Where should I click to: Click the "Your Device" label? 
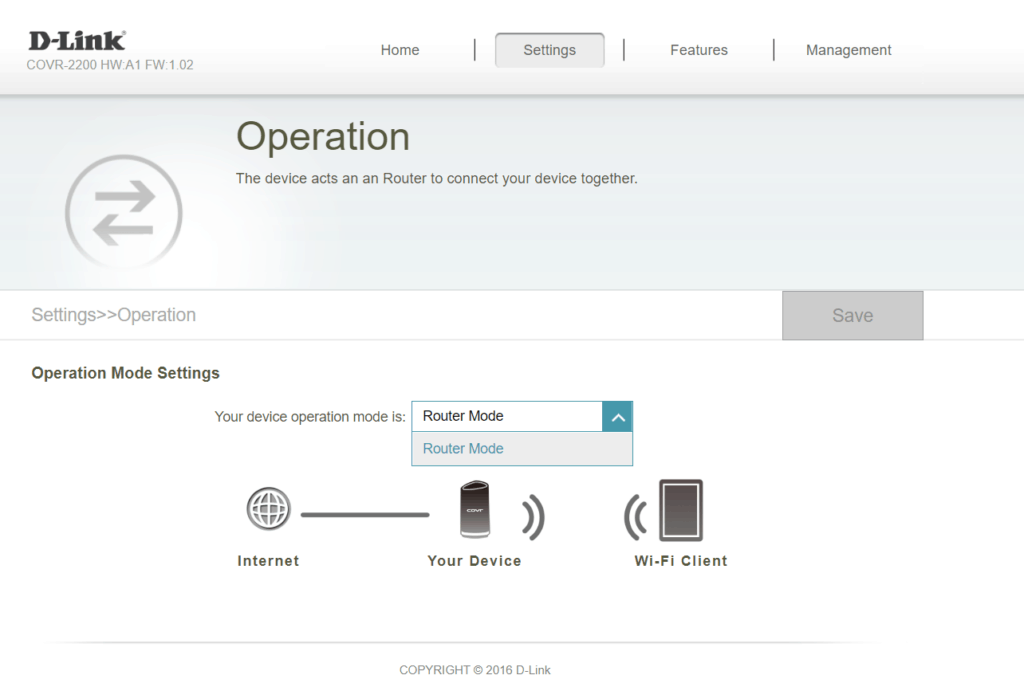click(x=474, y=561)
